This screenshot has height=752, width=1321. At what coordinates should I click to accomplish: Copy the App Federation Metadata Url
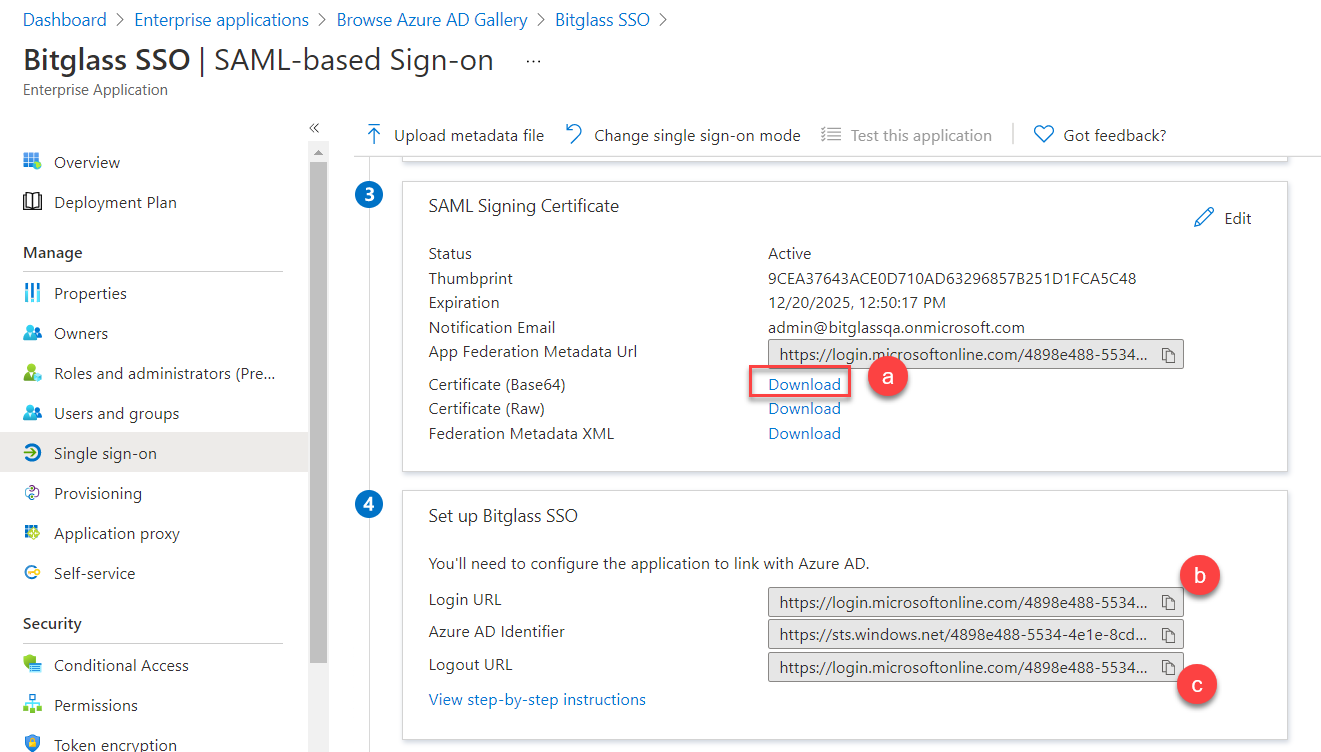(x=1168, y=353)
